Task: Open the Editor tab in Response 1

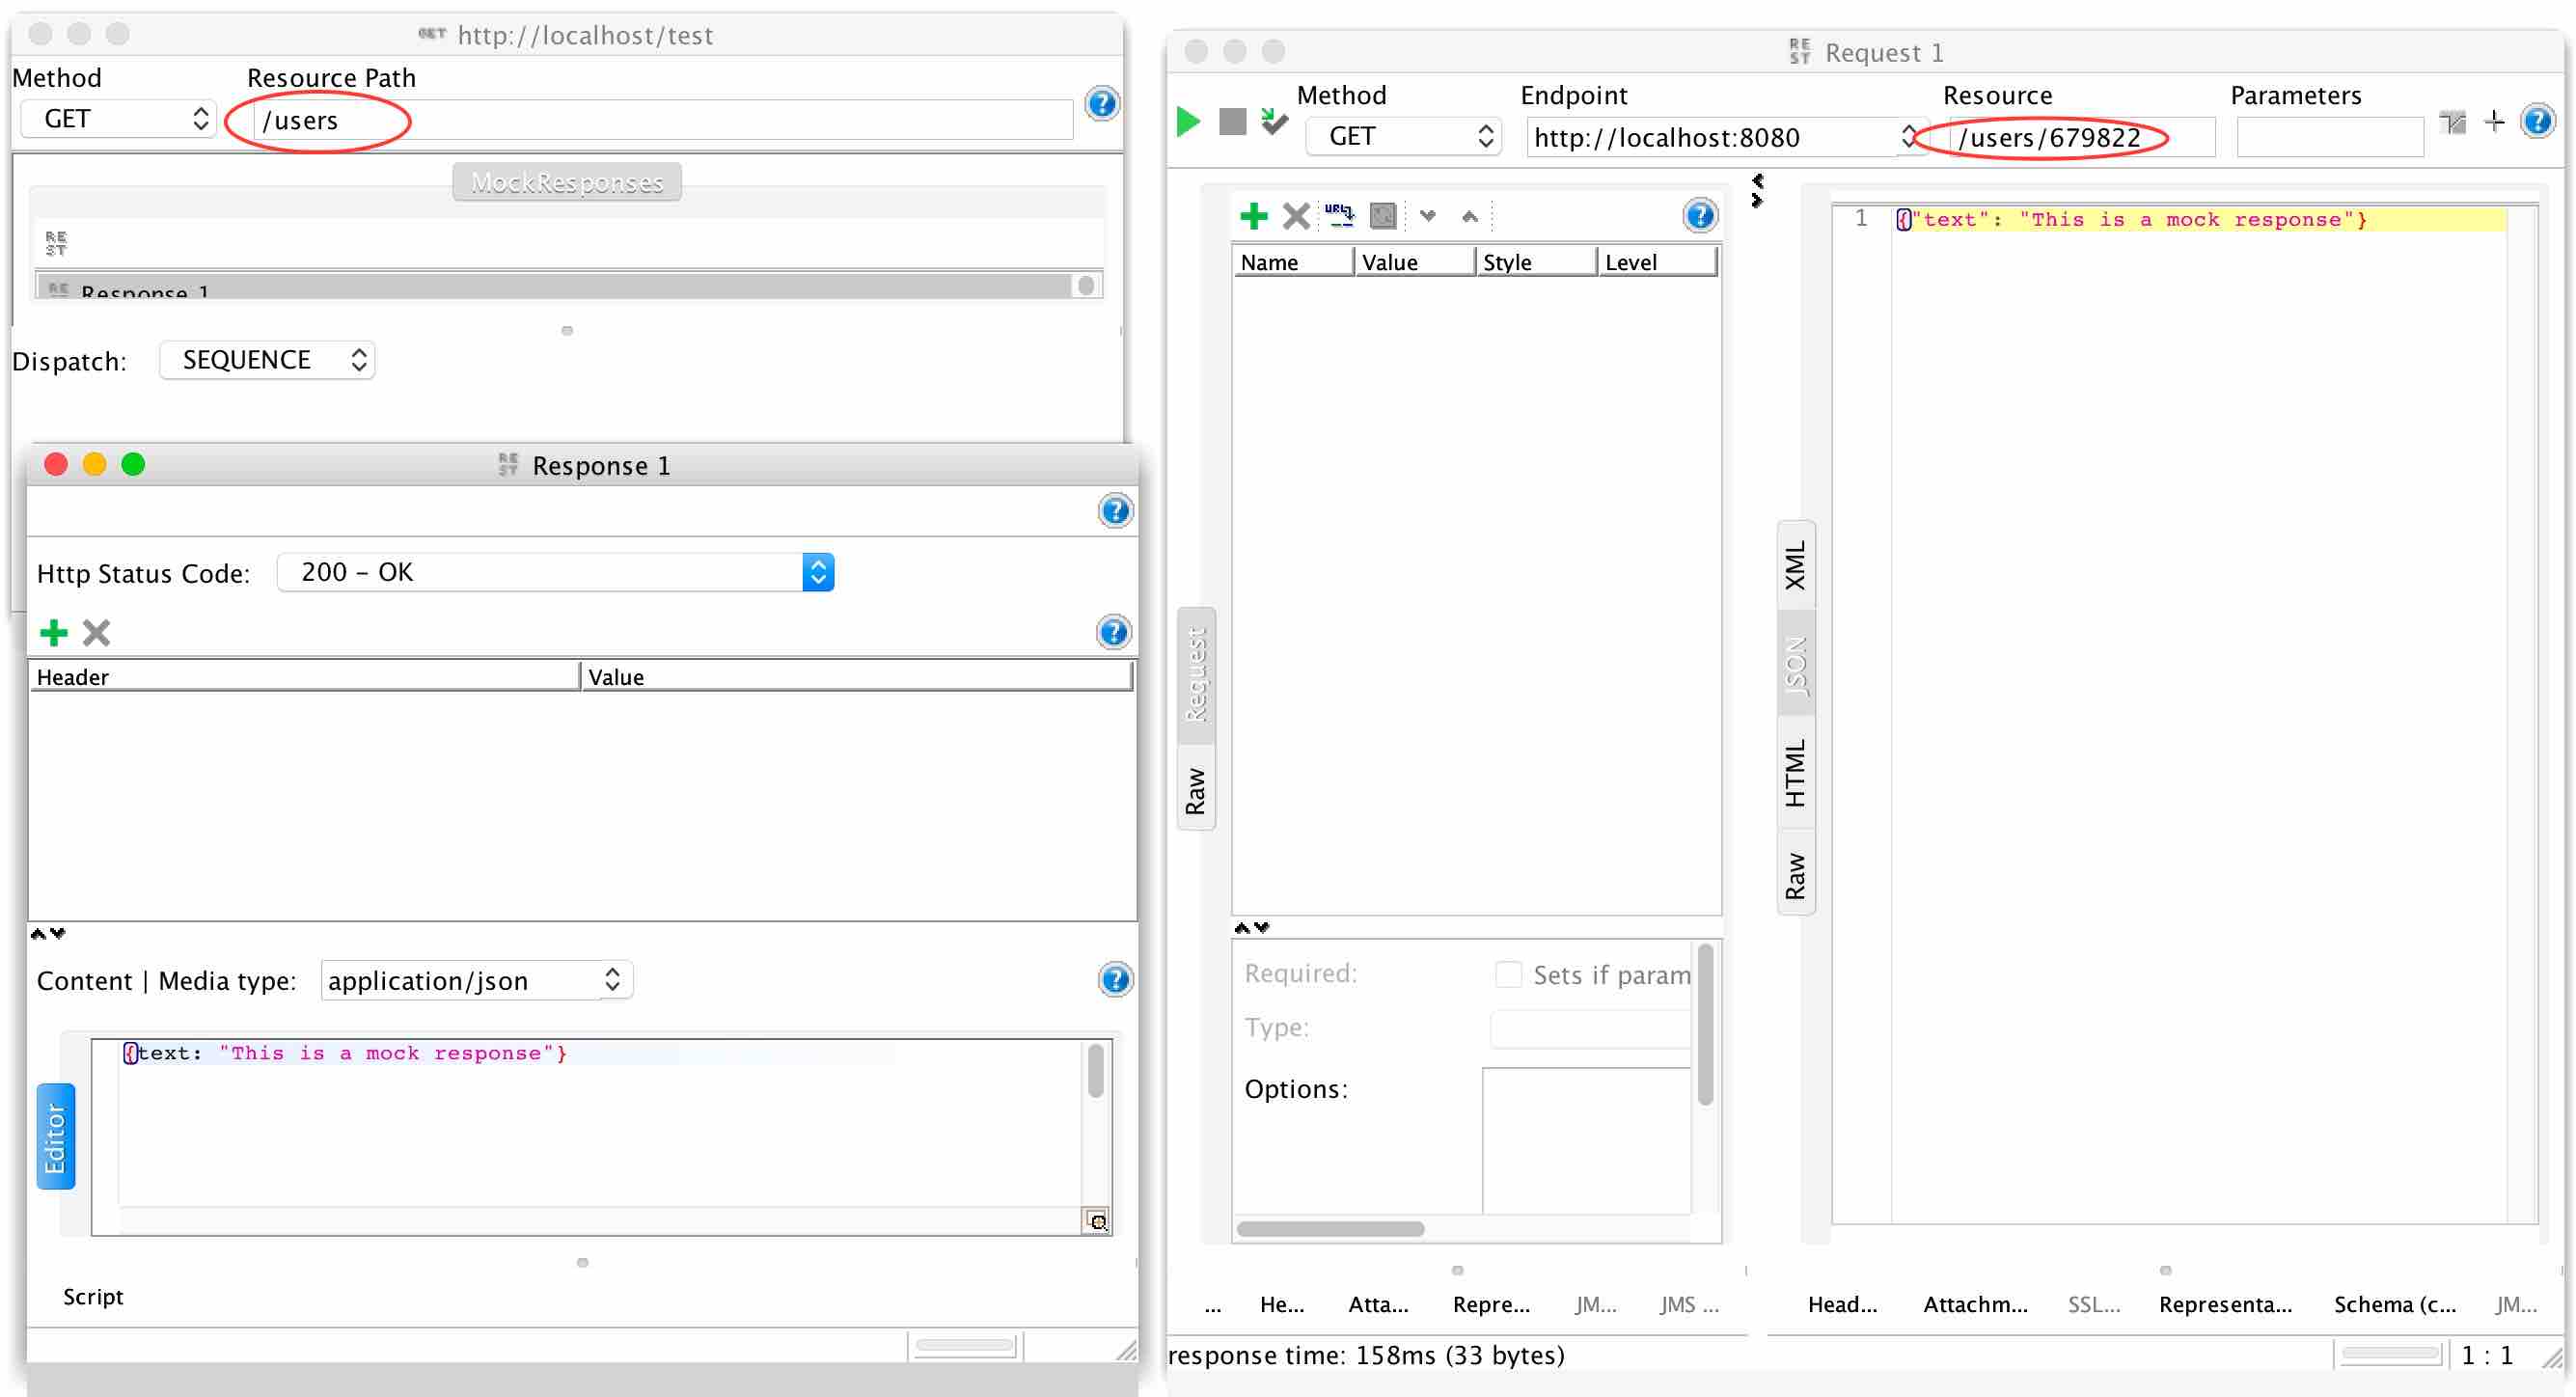Action: click(56, 1137)
